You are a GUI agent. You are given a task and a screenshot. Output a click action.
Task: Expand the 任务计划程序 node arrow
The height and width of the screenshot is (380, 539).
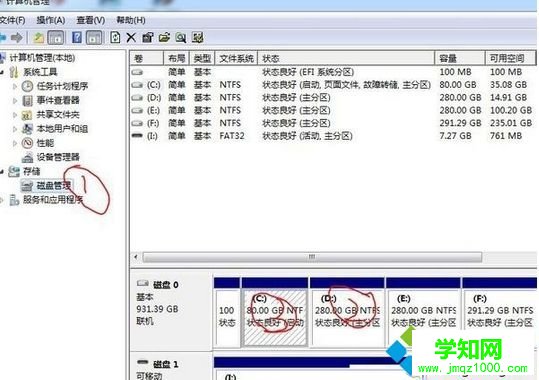coord(15,86)
